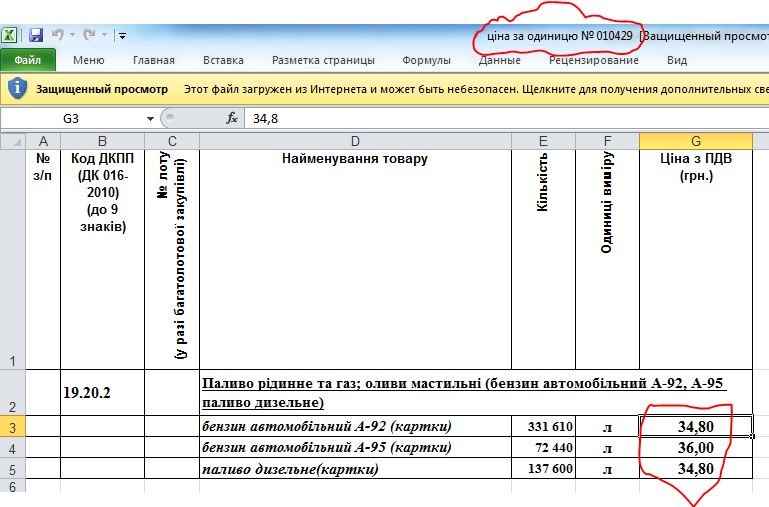Click the Name Box showing G3
Viewport: 769px width, 507px height.
72,119
